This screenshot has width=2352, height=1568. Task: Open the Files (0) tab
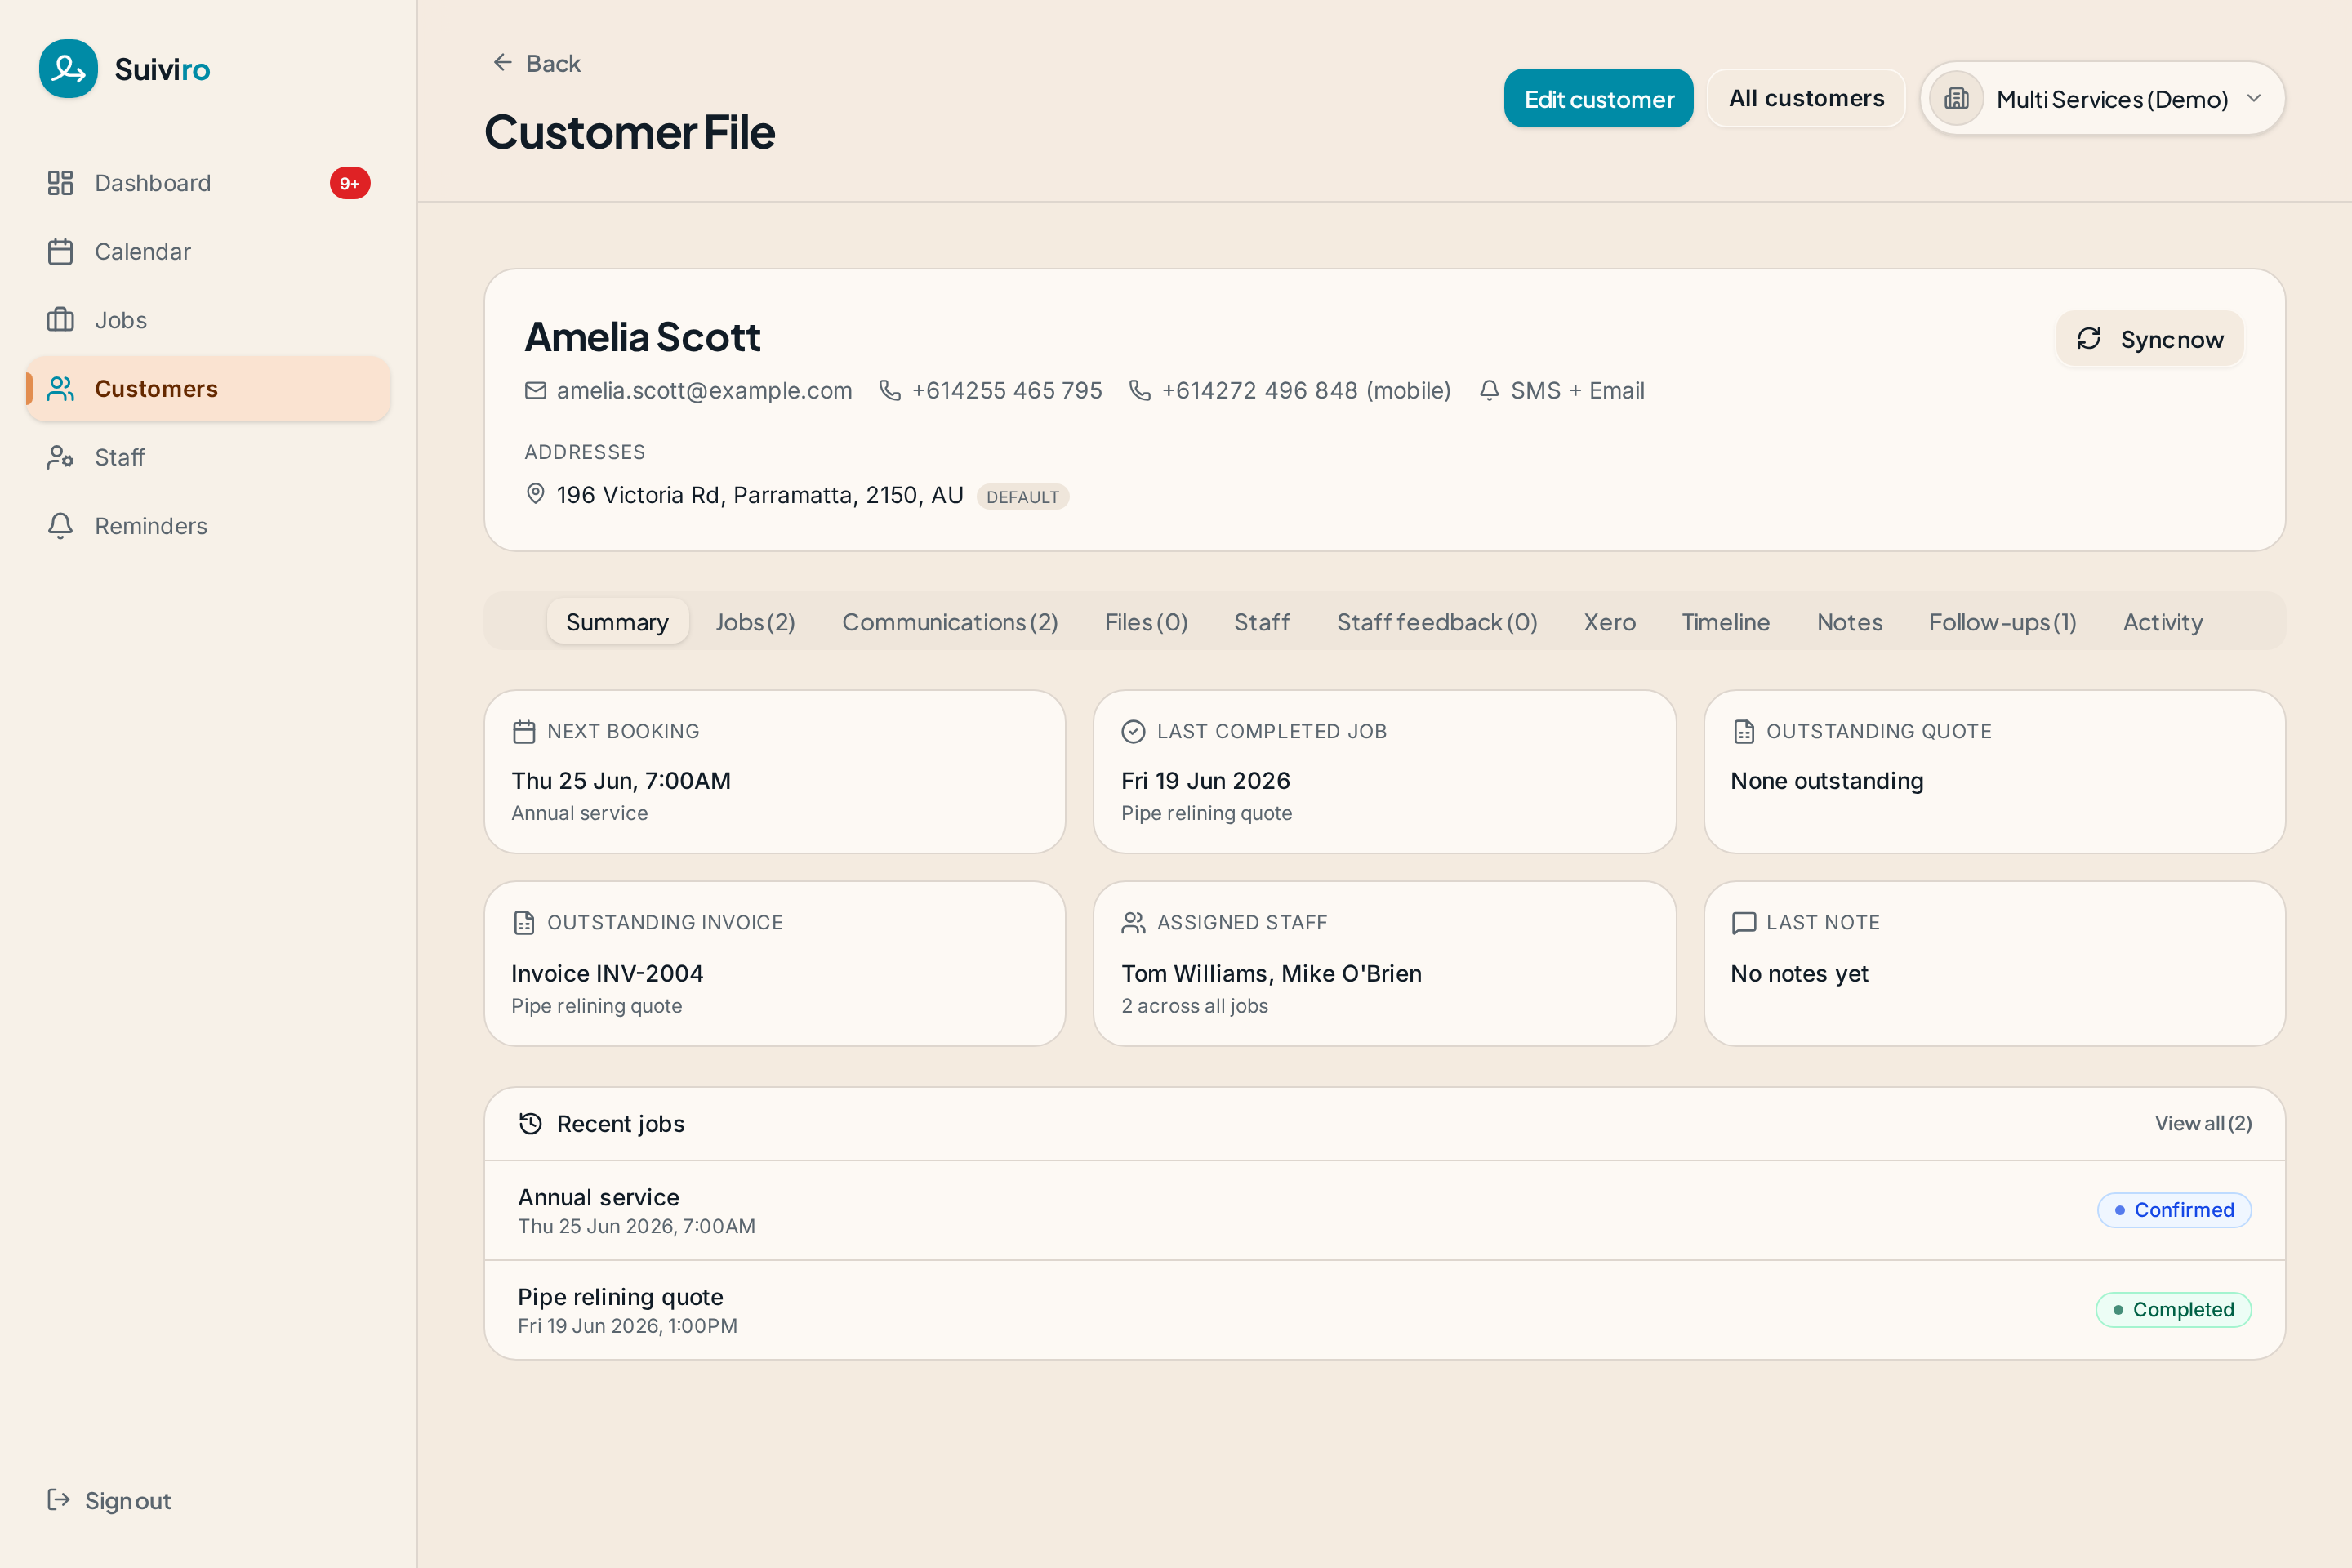point(1146,622)
